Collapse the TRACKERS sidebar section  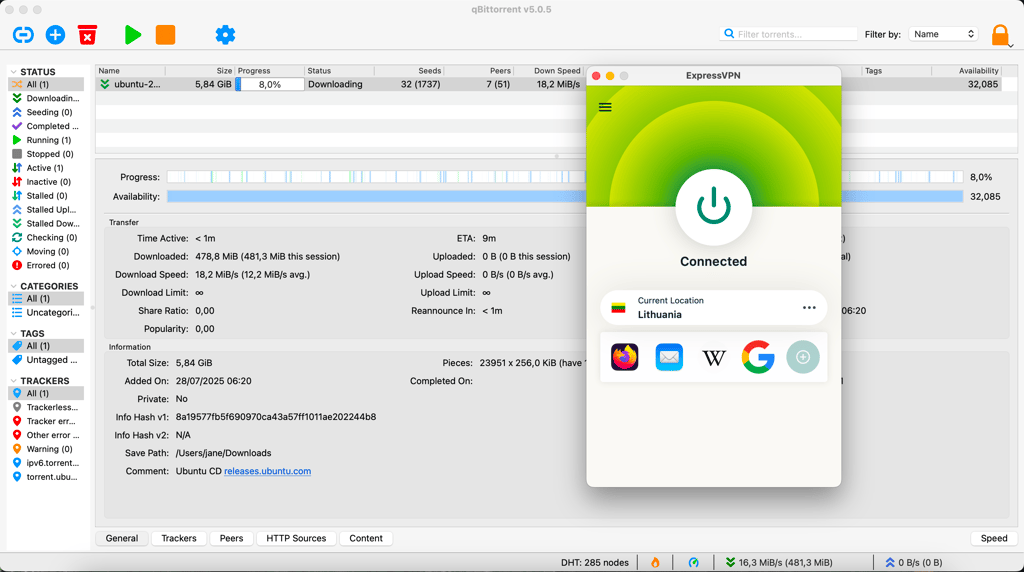click(13, 381)
